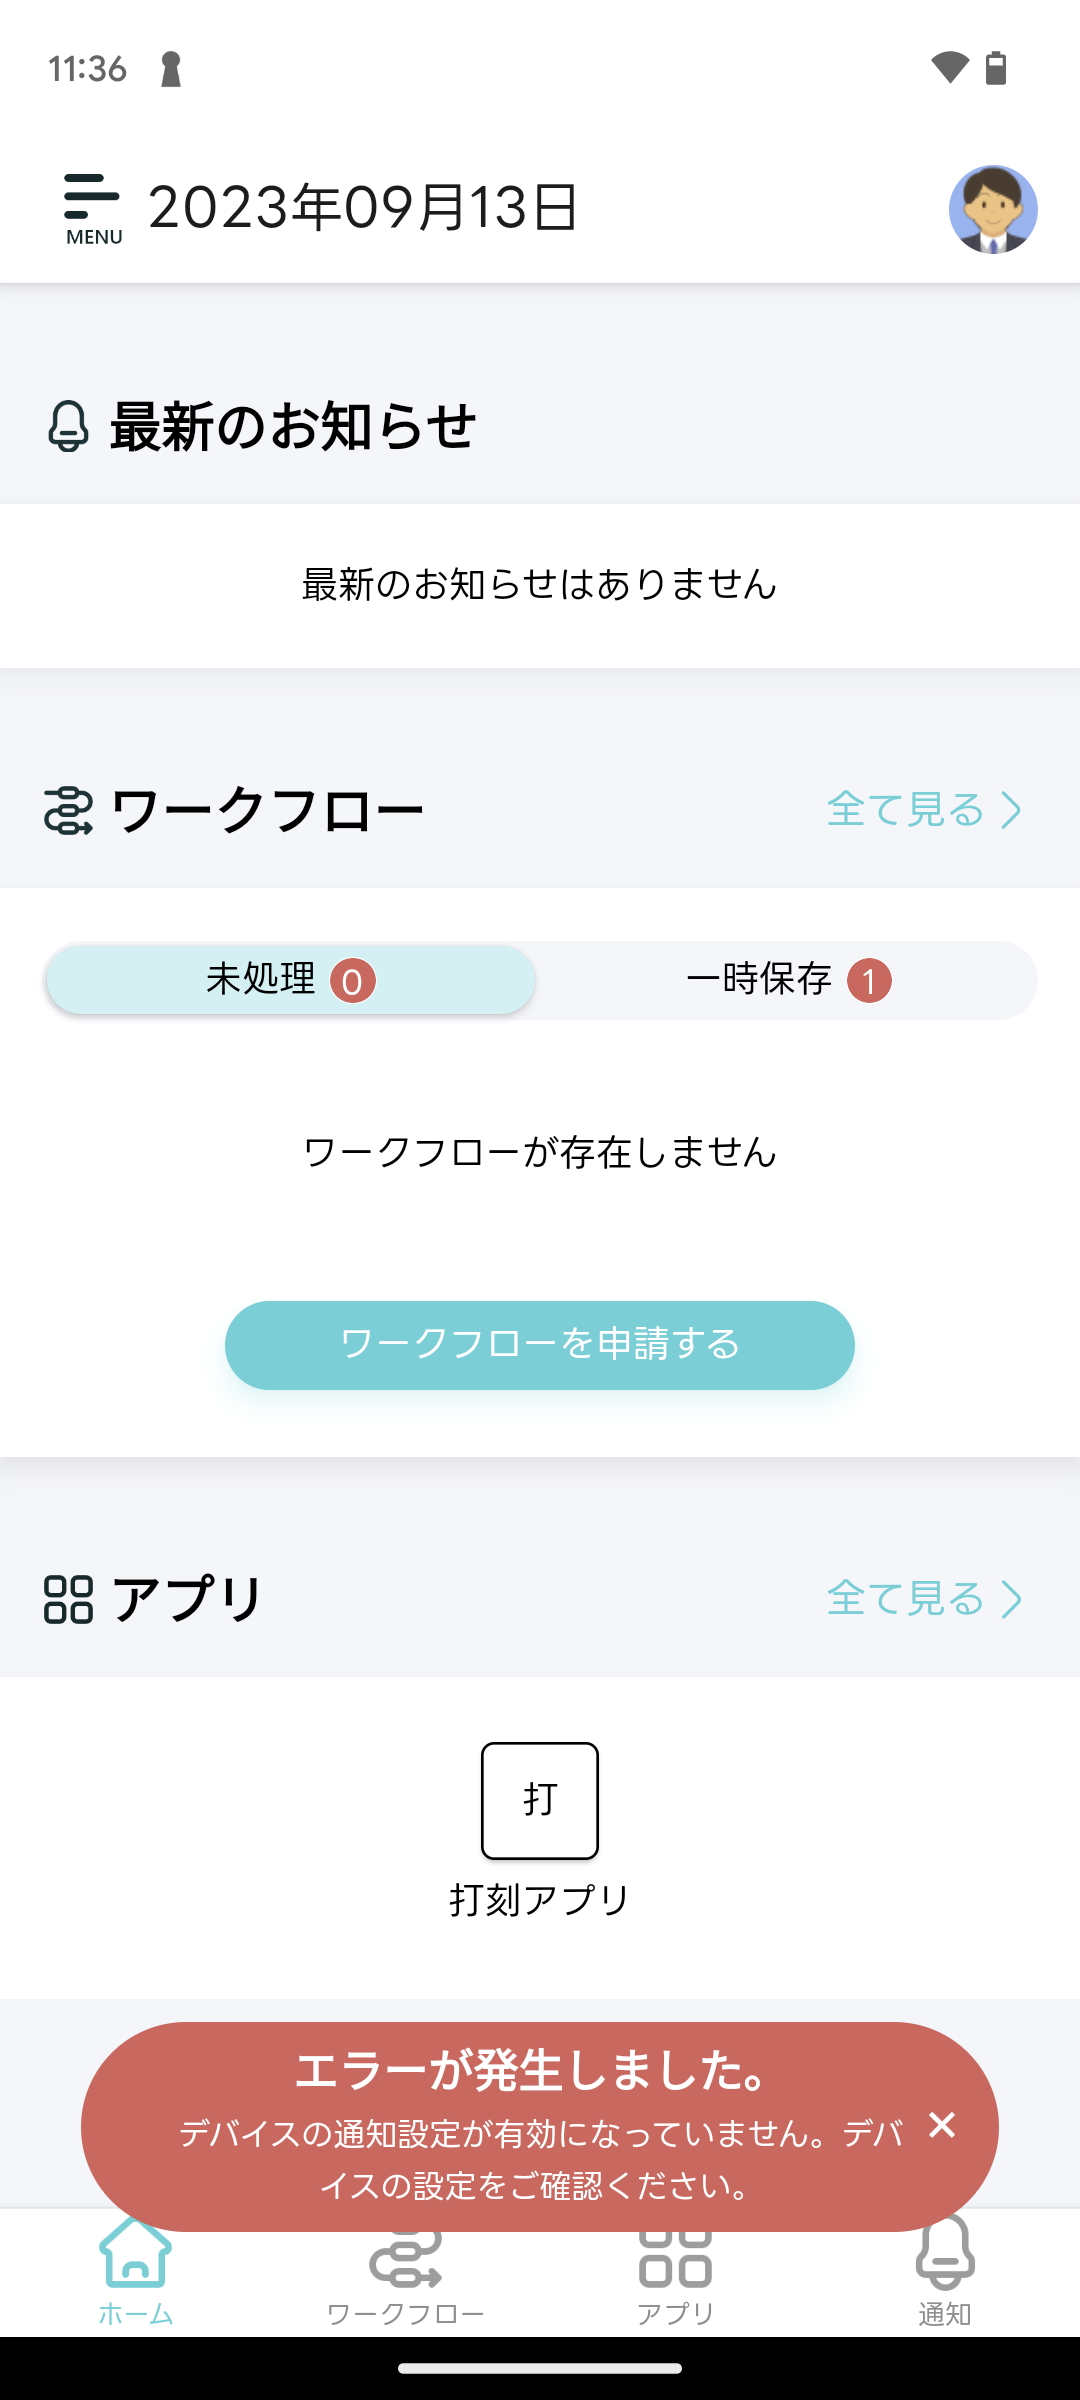Open the MENU hamburger icon
1080x2400 pixels.
click(x=92, y=208)
